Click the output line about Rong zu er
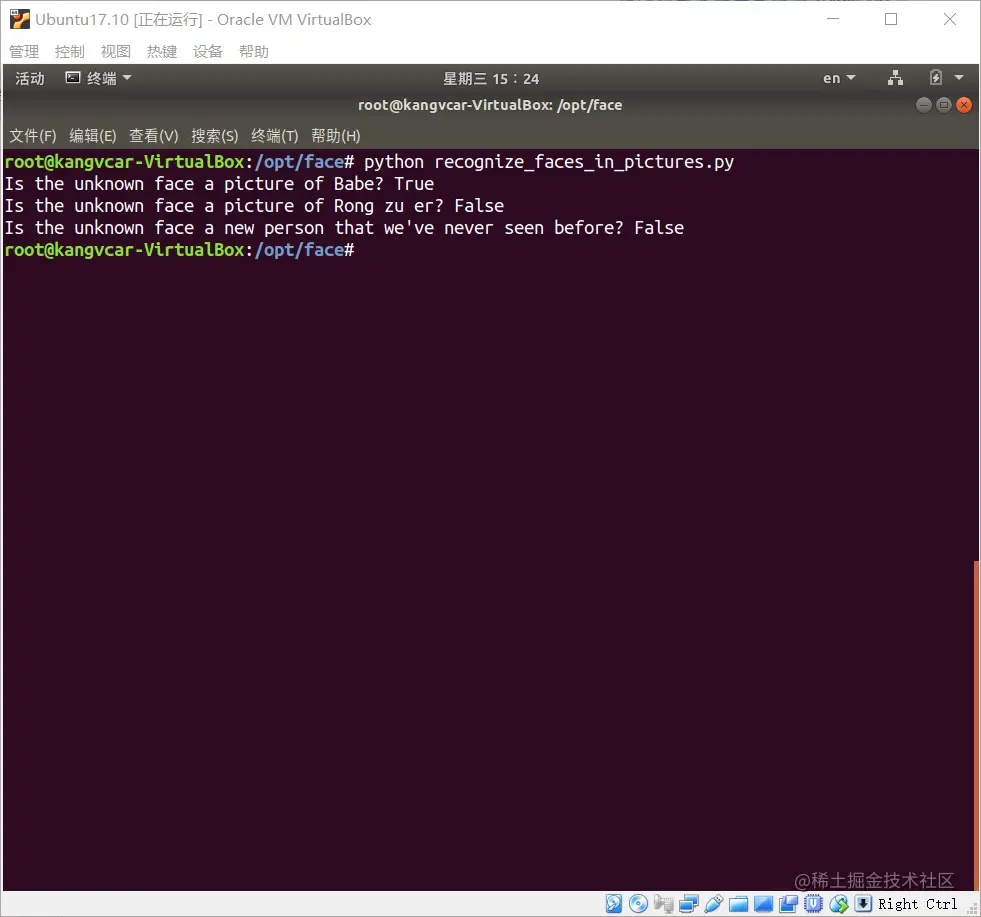The width and height of the screenshot is (981, 917). 254,206
